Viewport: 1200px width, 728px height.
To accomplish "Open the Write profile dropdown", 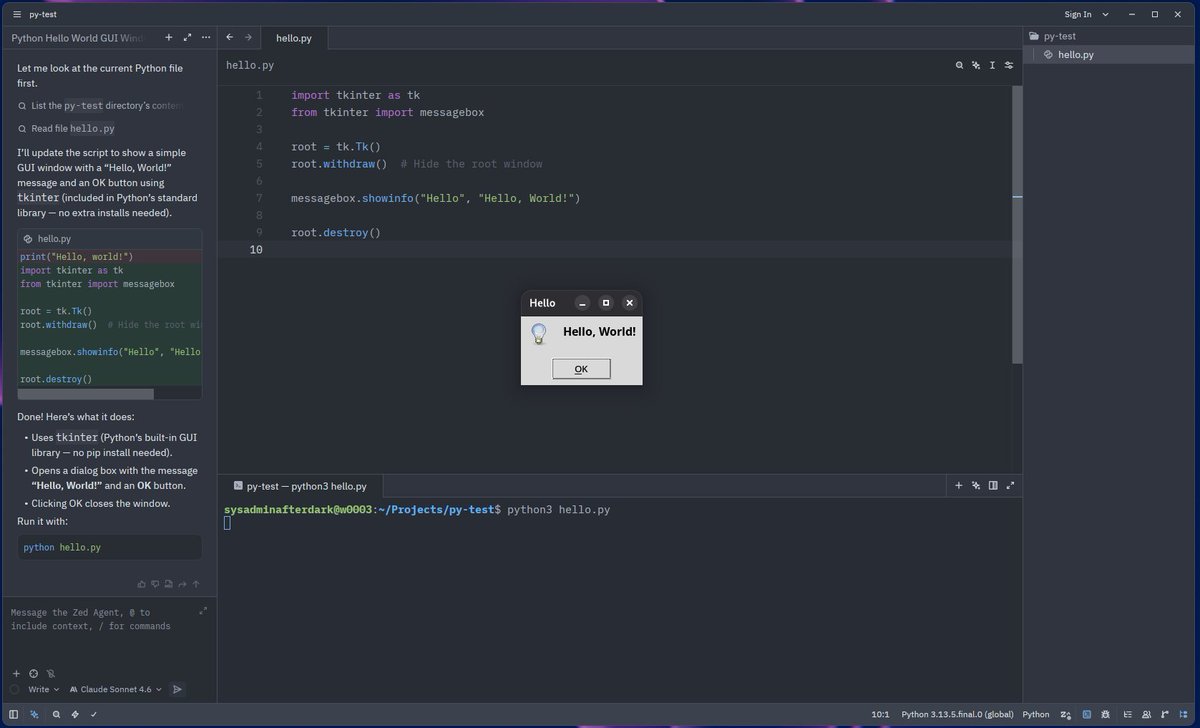I will point(44,689).
